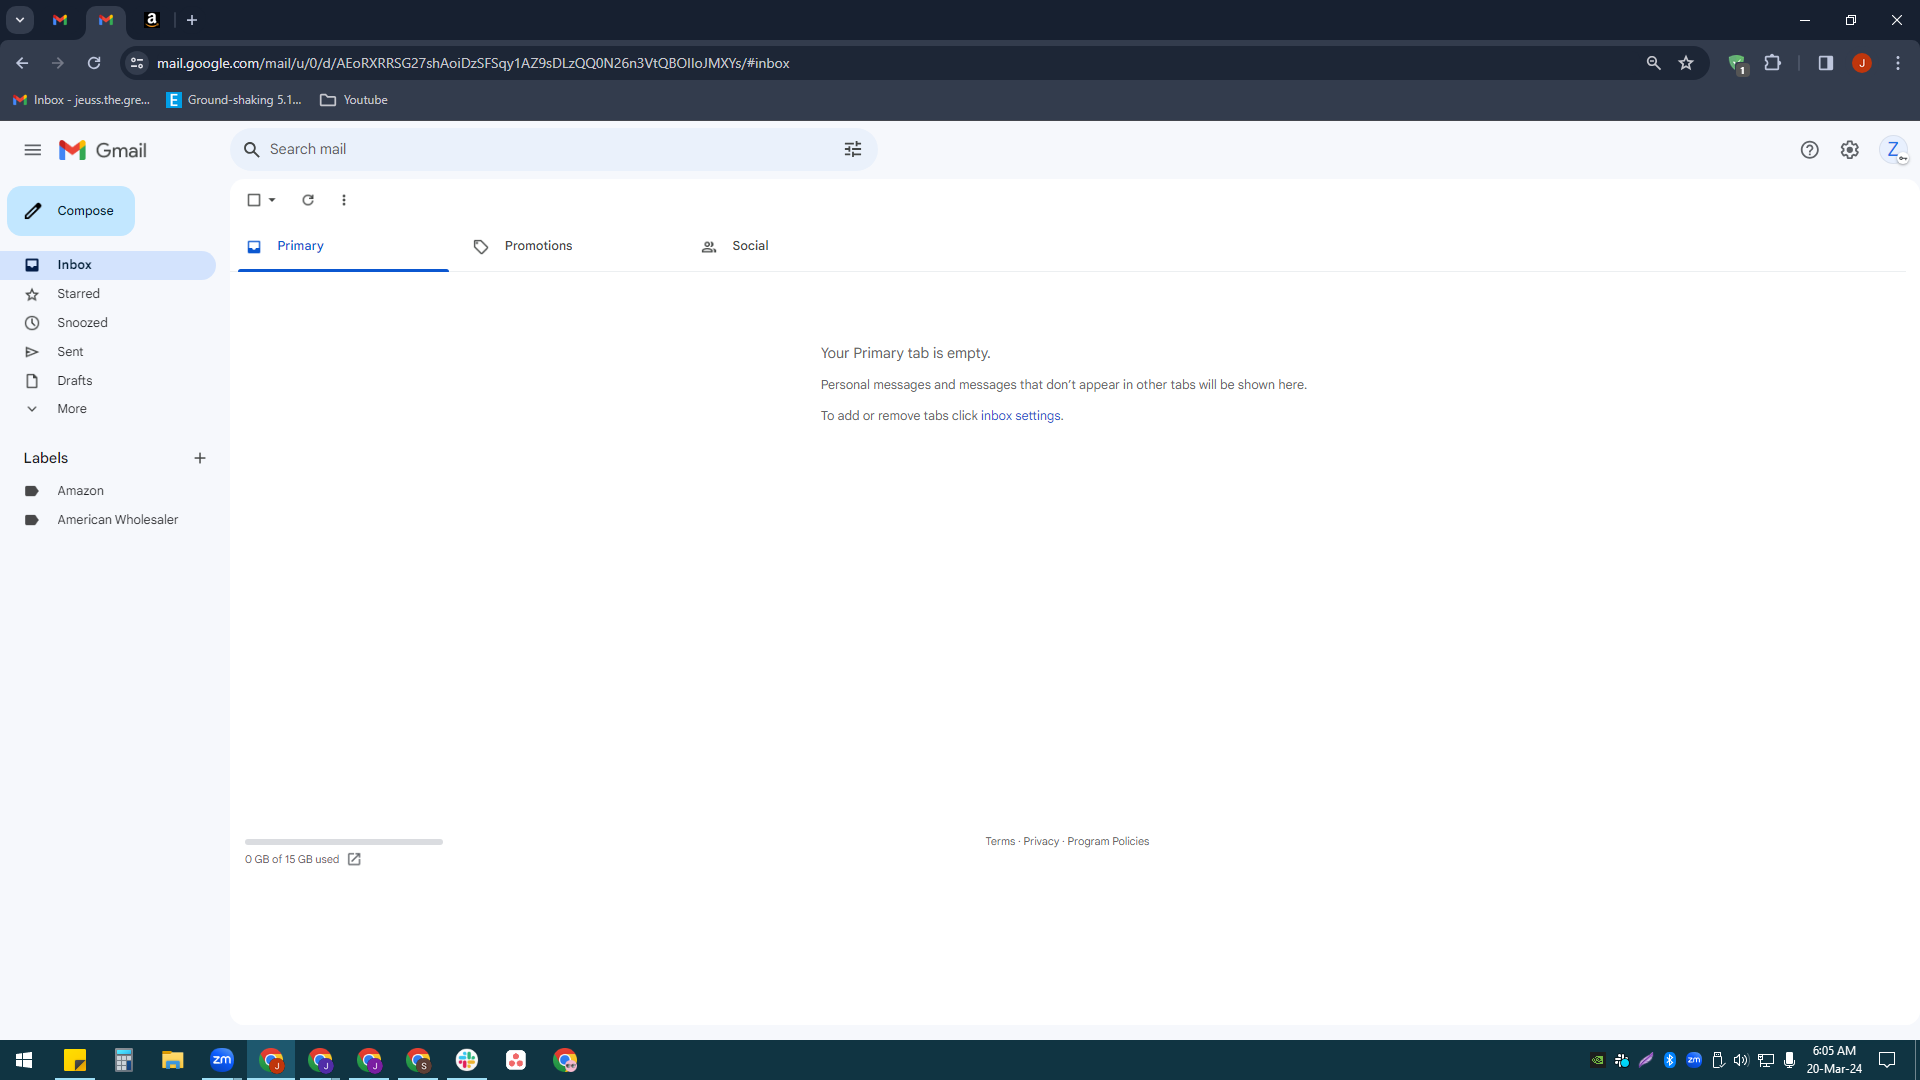The width and height of the screenshot is (1920, 1080).
Task: Expand the select dropdown arrow
Action: coord(272,200)
